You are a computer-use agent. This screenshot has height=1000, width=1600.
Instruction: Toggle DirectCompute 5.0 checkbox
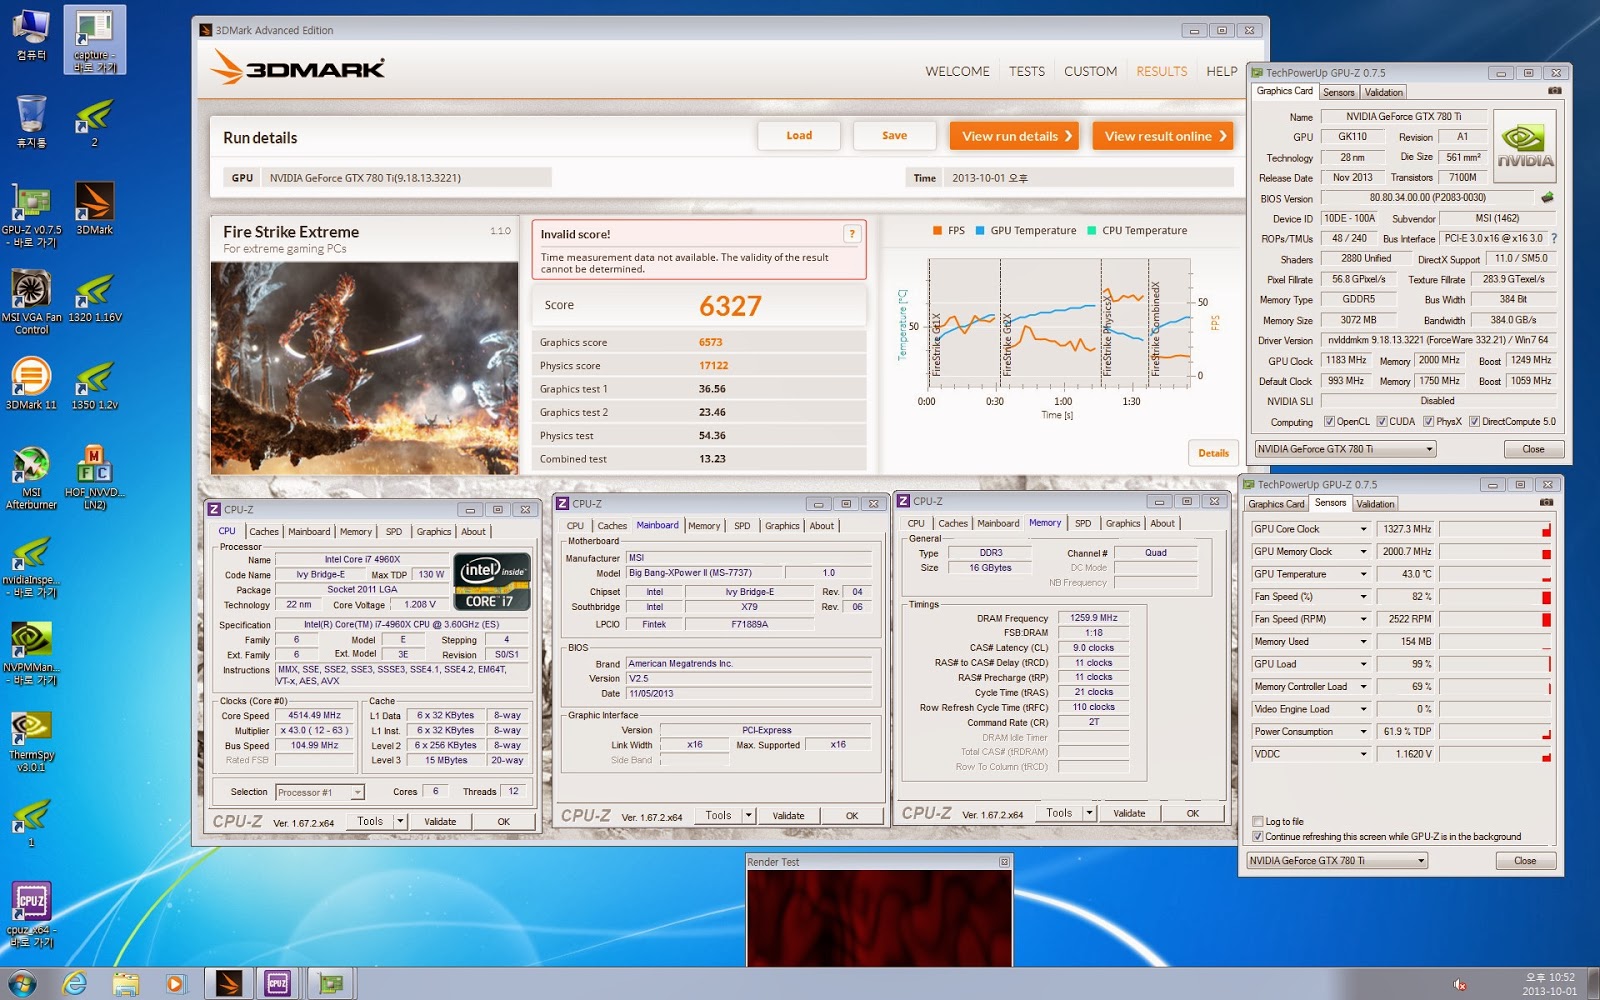(1474, 421)
